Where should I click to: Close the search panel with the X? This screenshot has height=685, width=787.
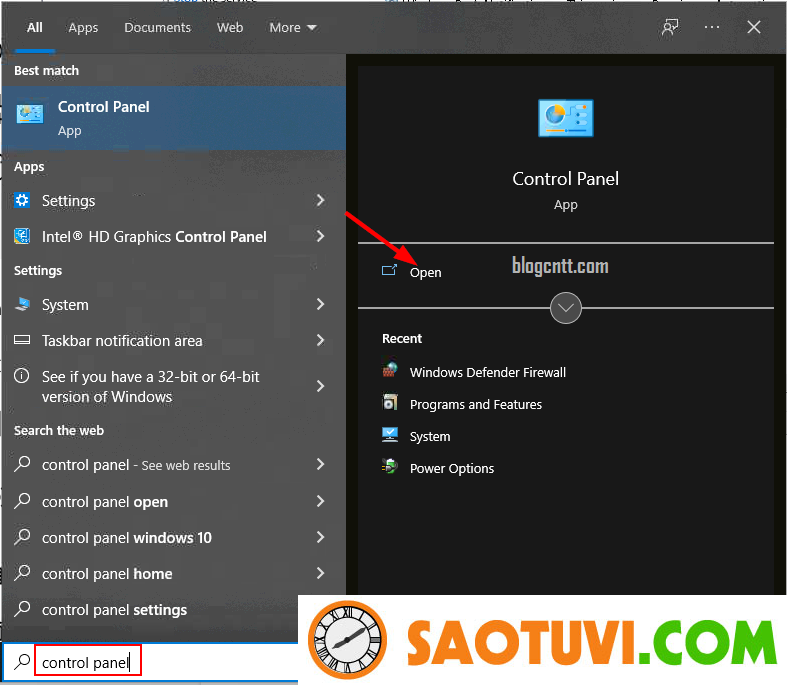pyautogui.click(x=754, y=27)
